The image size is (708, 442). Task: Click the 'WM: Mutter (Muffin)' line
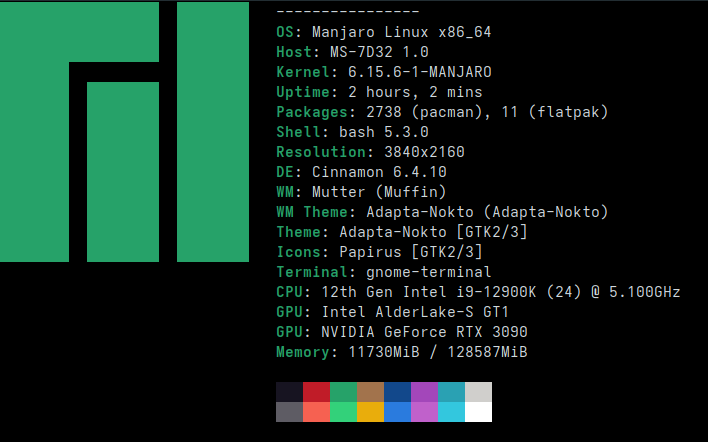coord(361,192)
